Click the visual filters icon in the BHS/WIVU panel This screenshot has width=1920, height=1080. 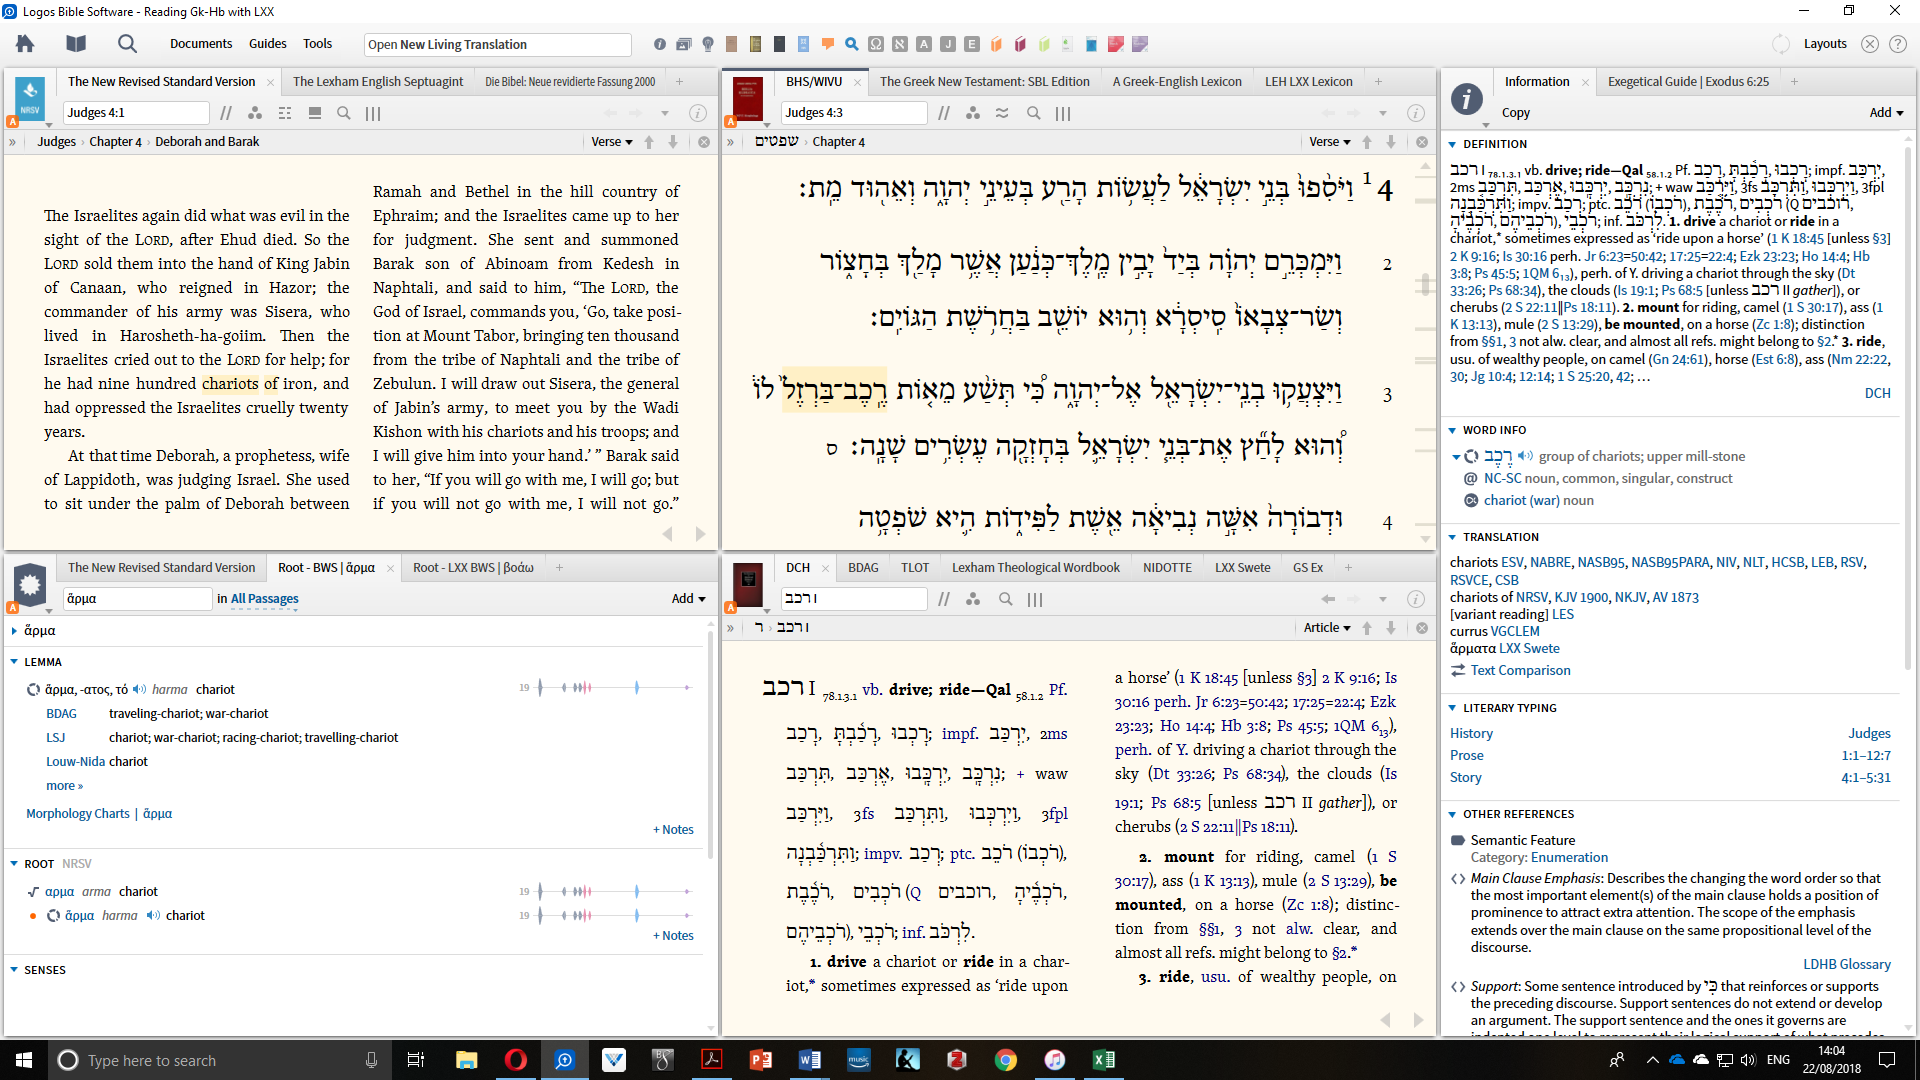(x=973, y=113)
